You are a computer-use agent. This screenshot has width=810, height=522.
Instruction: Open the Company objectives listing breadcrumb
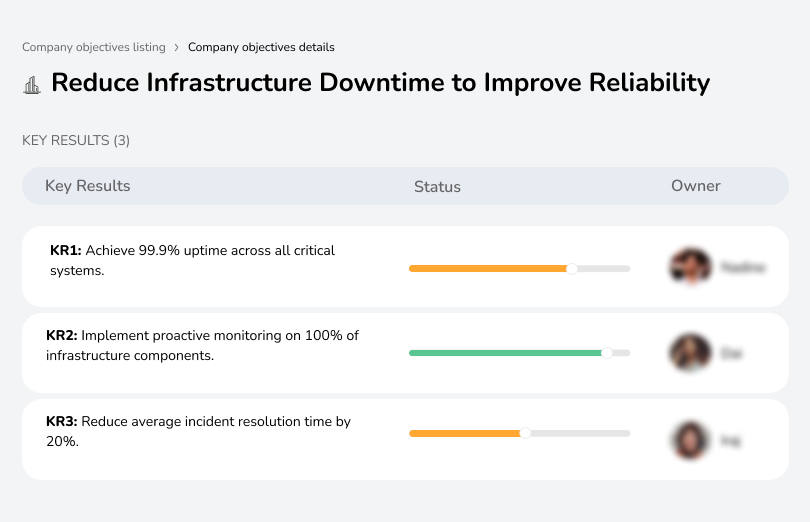[x=94, y=47]
